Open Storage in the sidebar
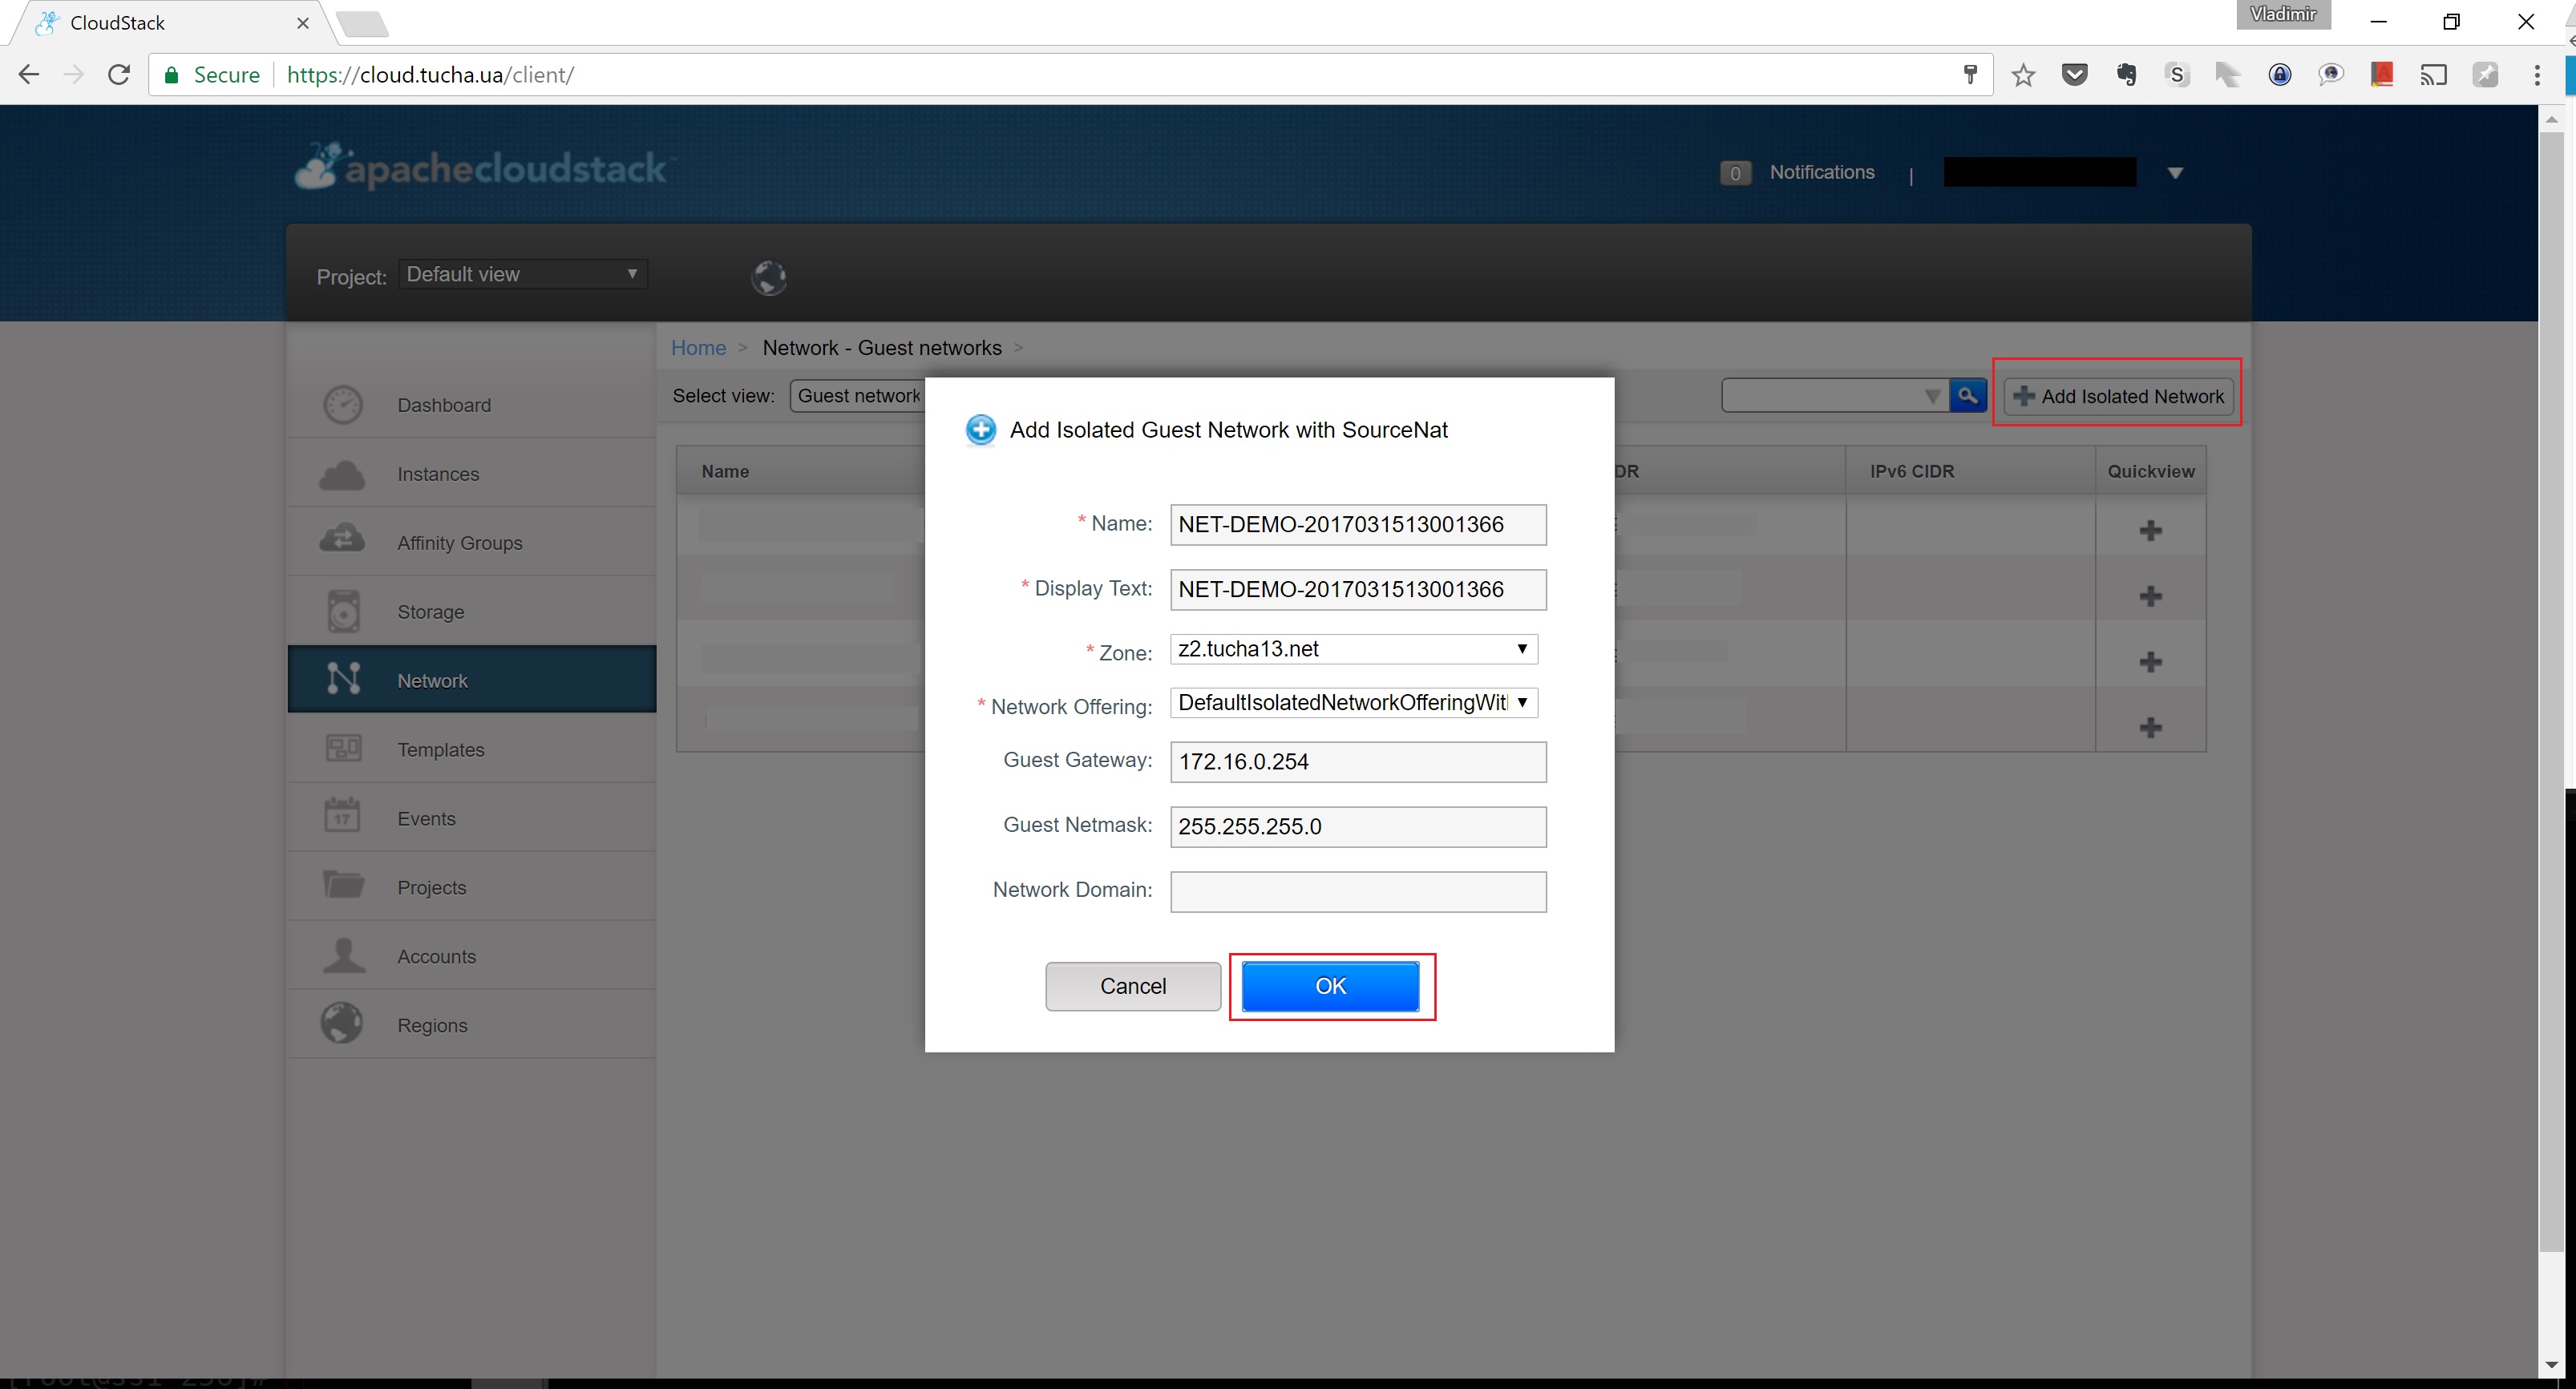This screenshot has width=2576, height=1389. [471, 611]
